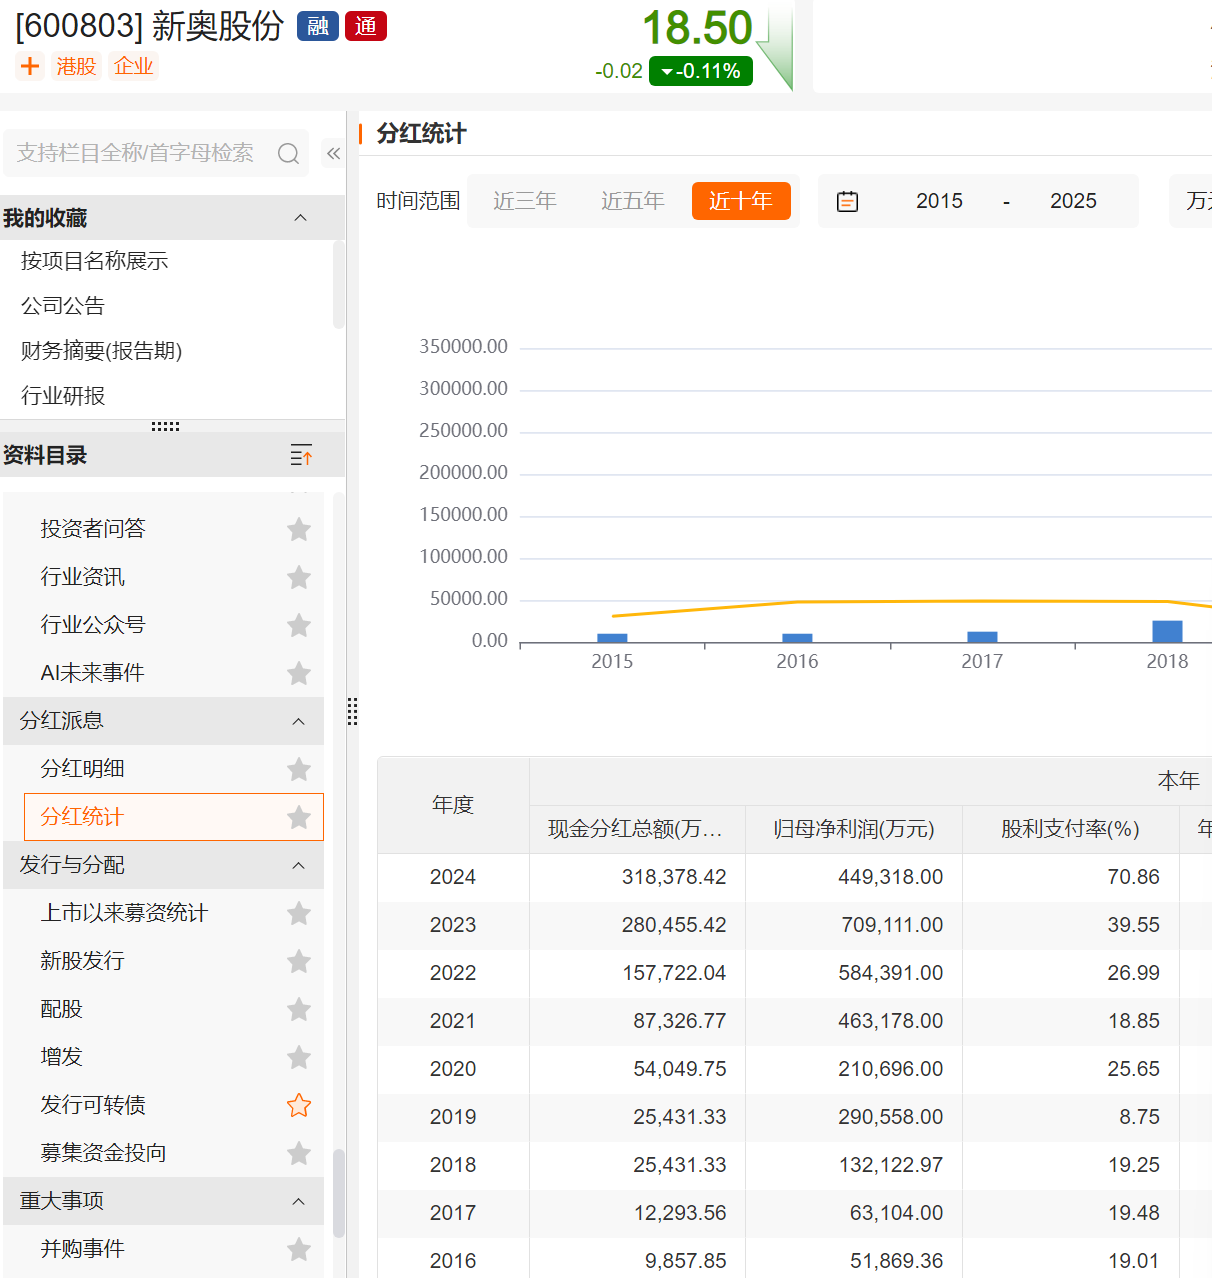Toggle star for 募集资金投向
The image size is (1212, 1278).
tap(299, 1153)
